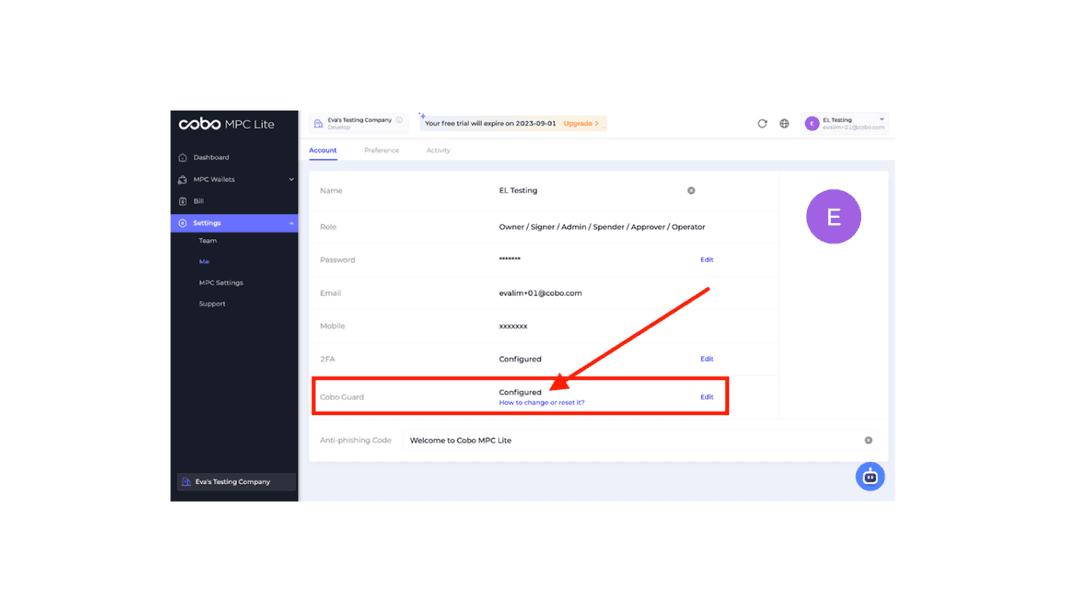Image resolution: width=1080 pixels, height=608 pixels.
Task: Click "How to change or reset it?" link
Action: tap(541, 403)
